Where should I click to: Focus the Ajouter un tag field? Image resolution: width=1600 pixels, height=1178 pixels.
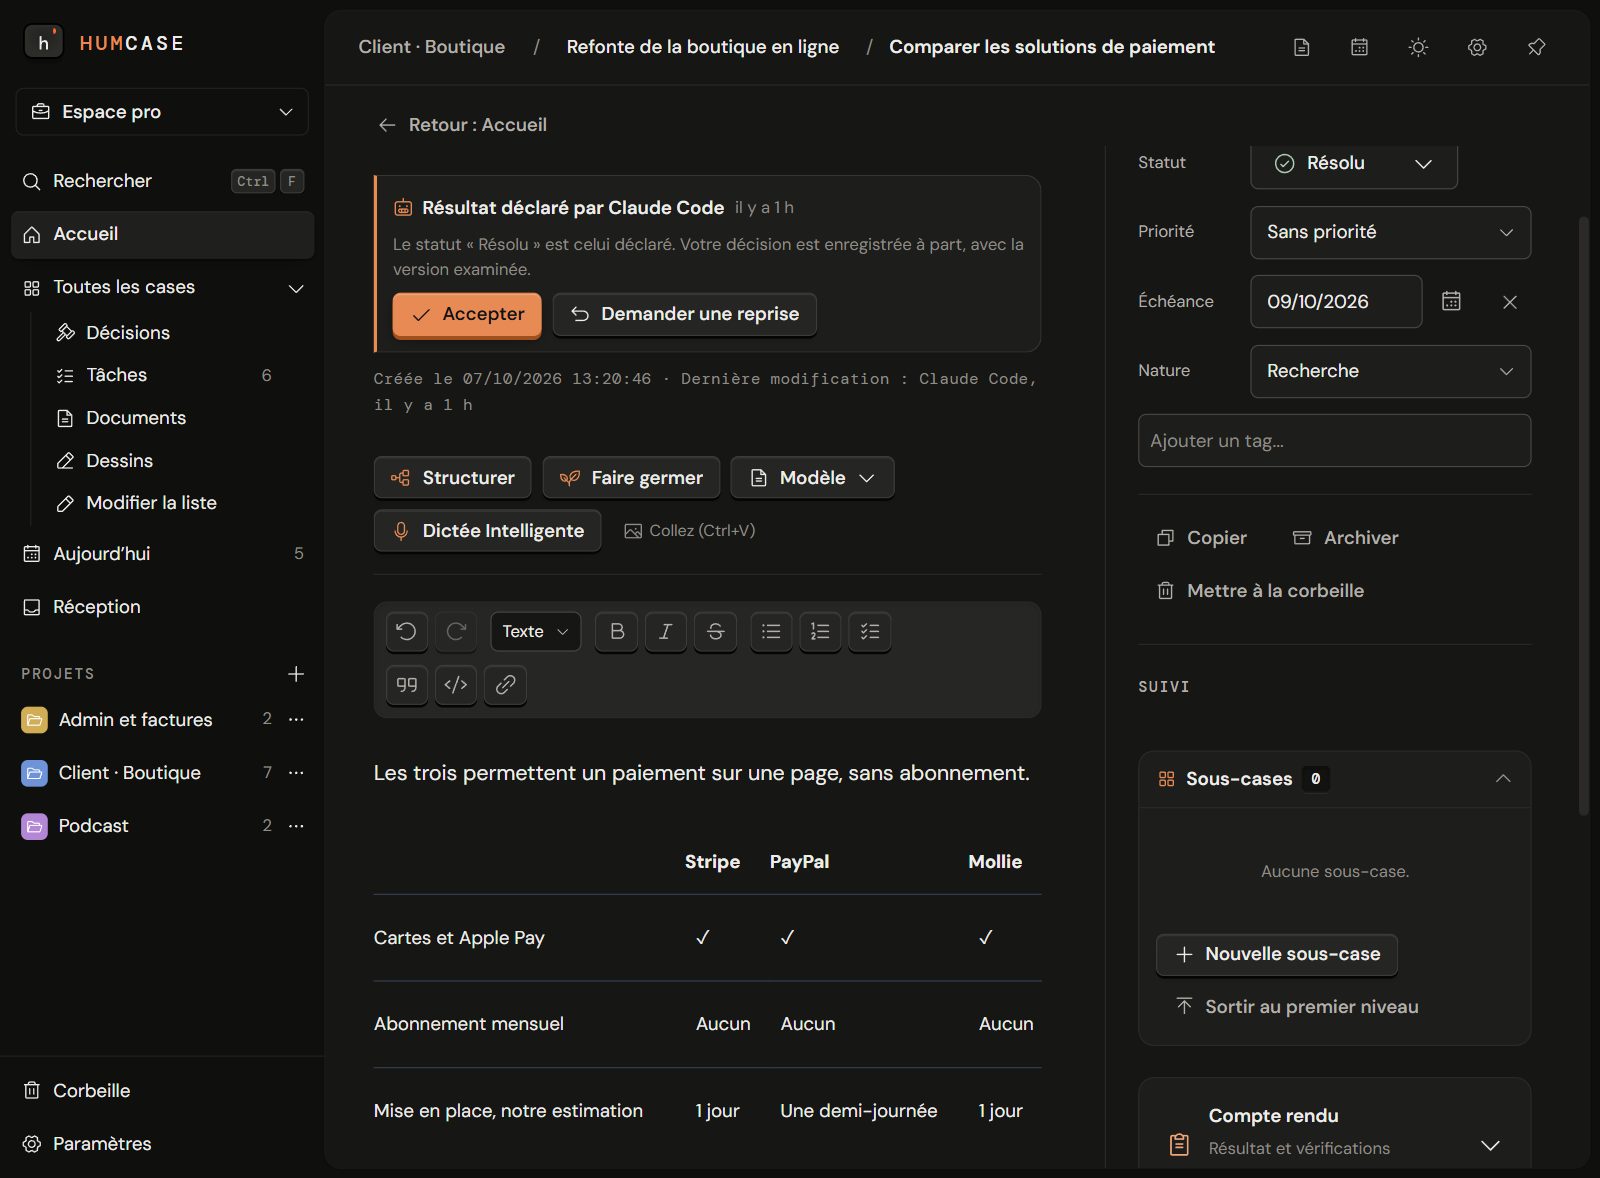click(x=1334, y=441)
